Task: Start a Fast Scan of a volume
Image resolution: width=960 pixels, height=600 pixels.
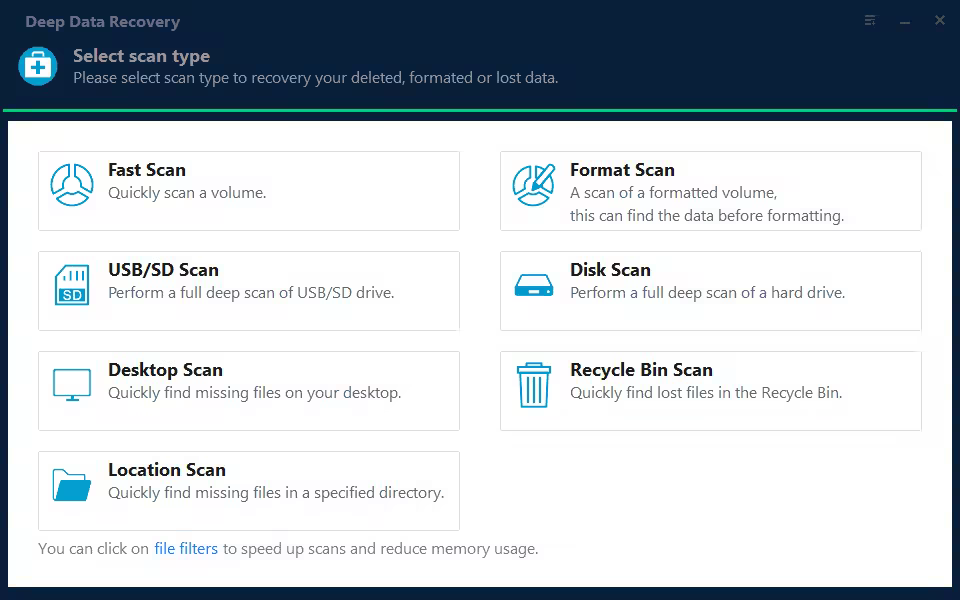Action: coord(248,190)
